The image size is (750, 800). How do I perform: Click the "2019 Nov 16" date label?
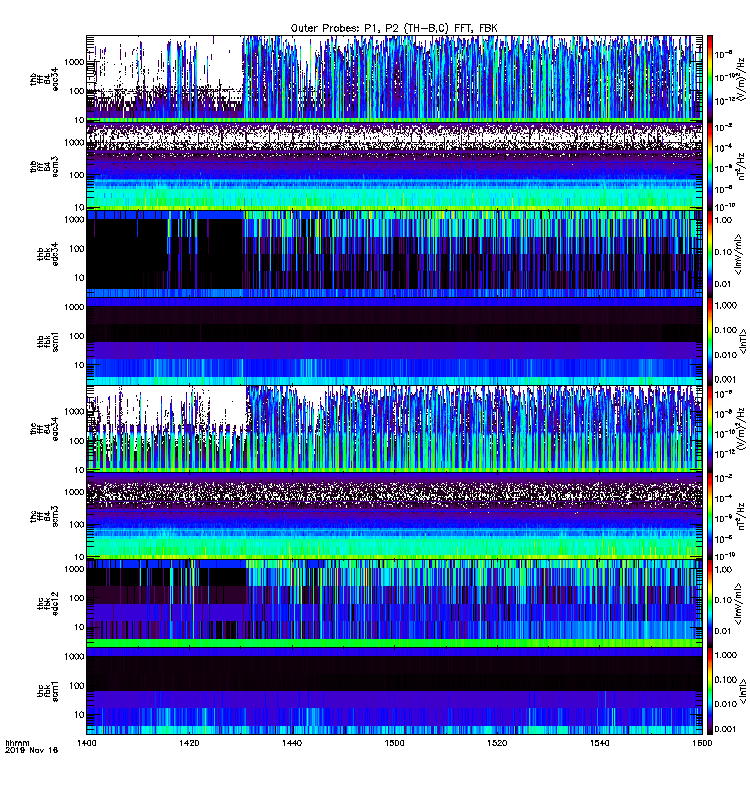(x=31, y=750)
